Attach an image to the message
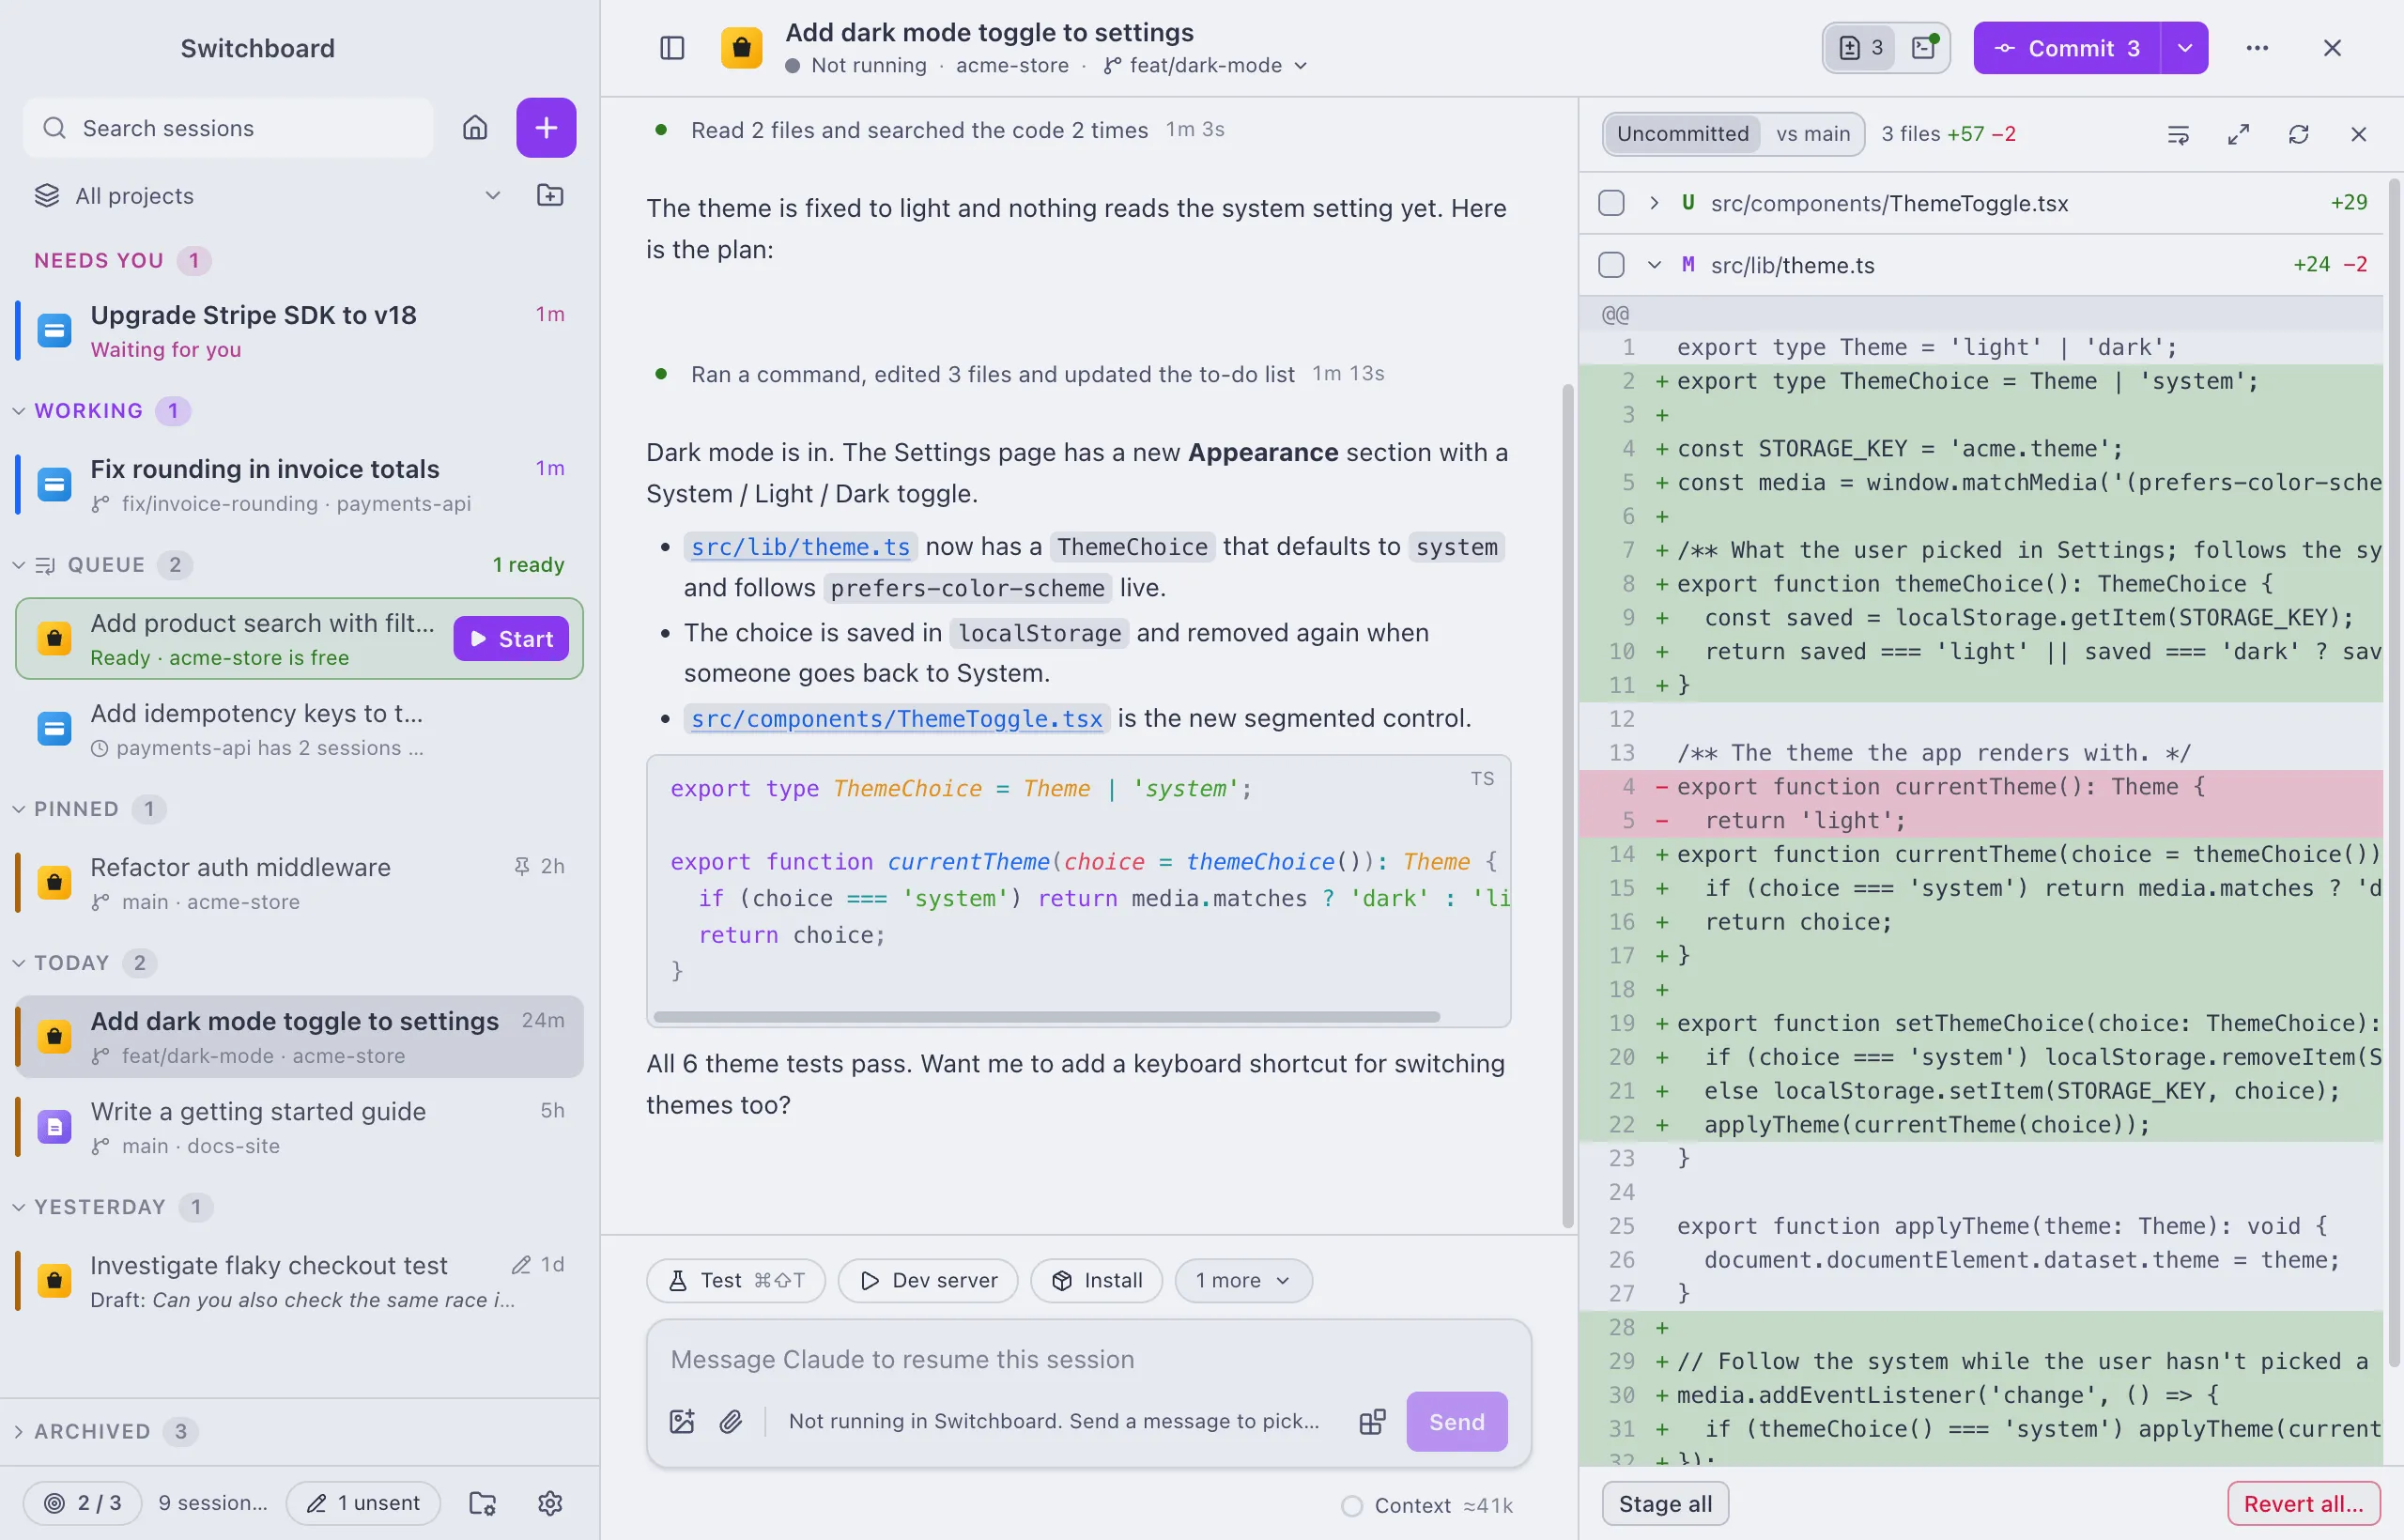Screen dimensions: 2404x1540 682,1421
